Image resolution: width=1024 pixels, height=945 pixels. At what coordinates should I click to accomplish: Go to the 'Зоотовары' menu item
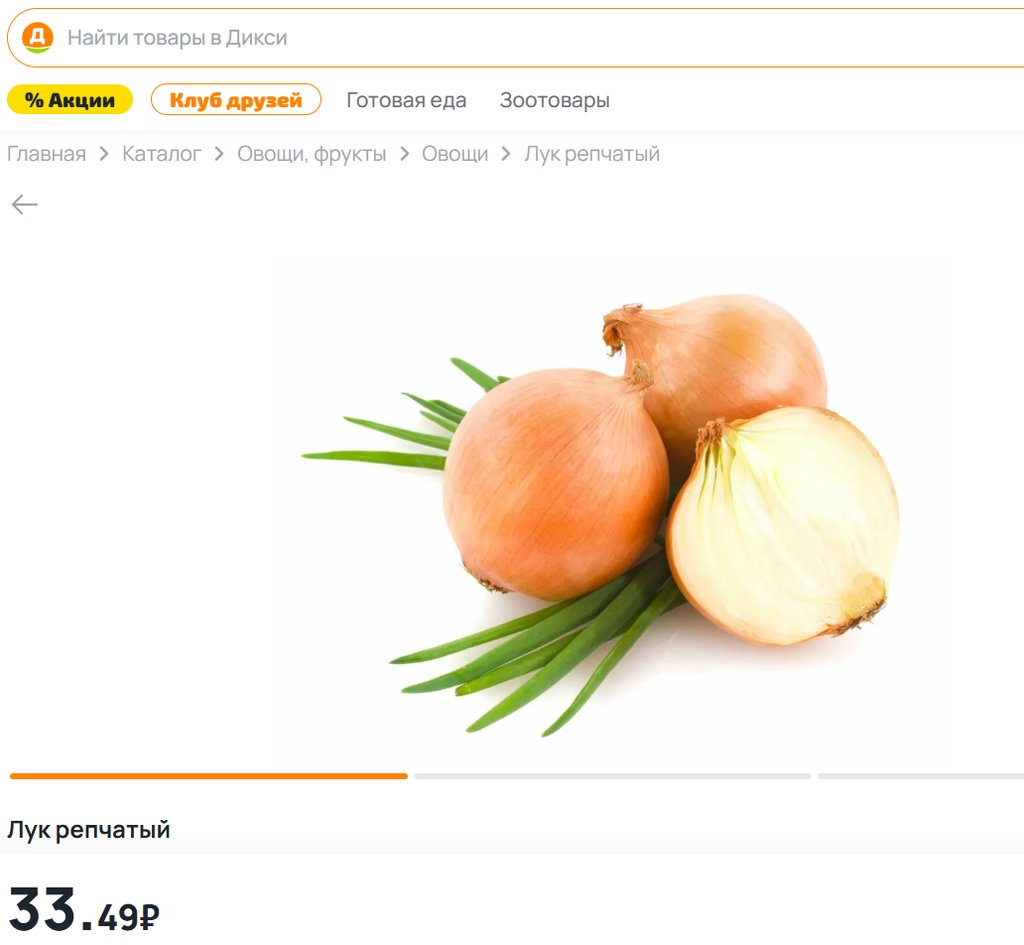click(554, 100)
